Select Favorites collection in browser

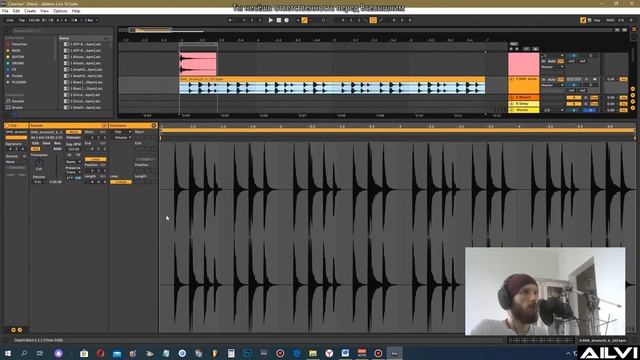19,44
